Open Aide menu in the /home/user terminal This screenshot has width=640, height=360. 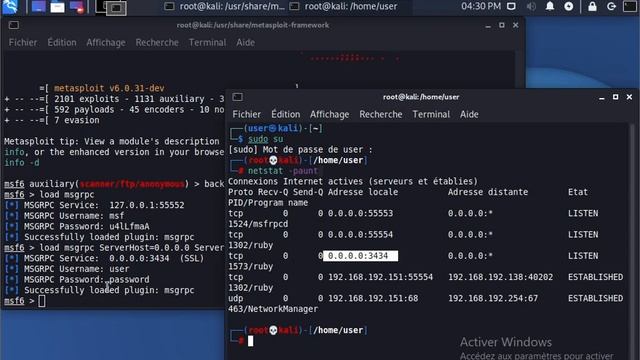[469, 114]
